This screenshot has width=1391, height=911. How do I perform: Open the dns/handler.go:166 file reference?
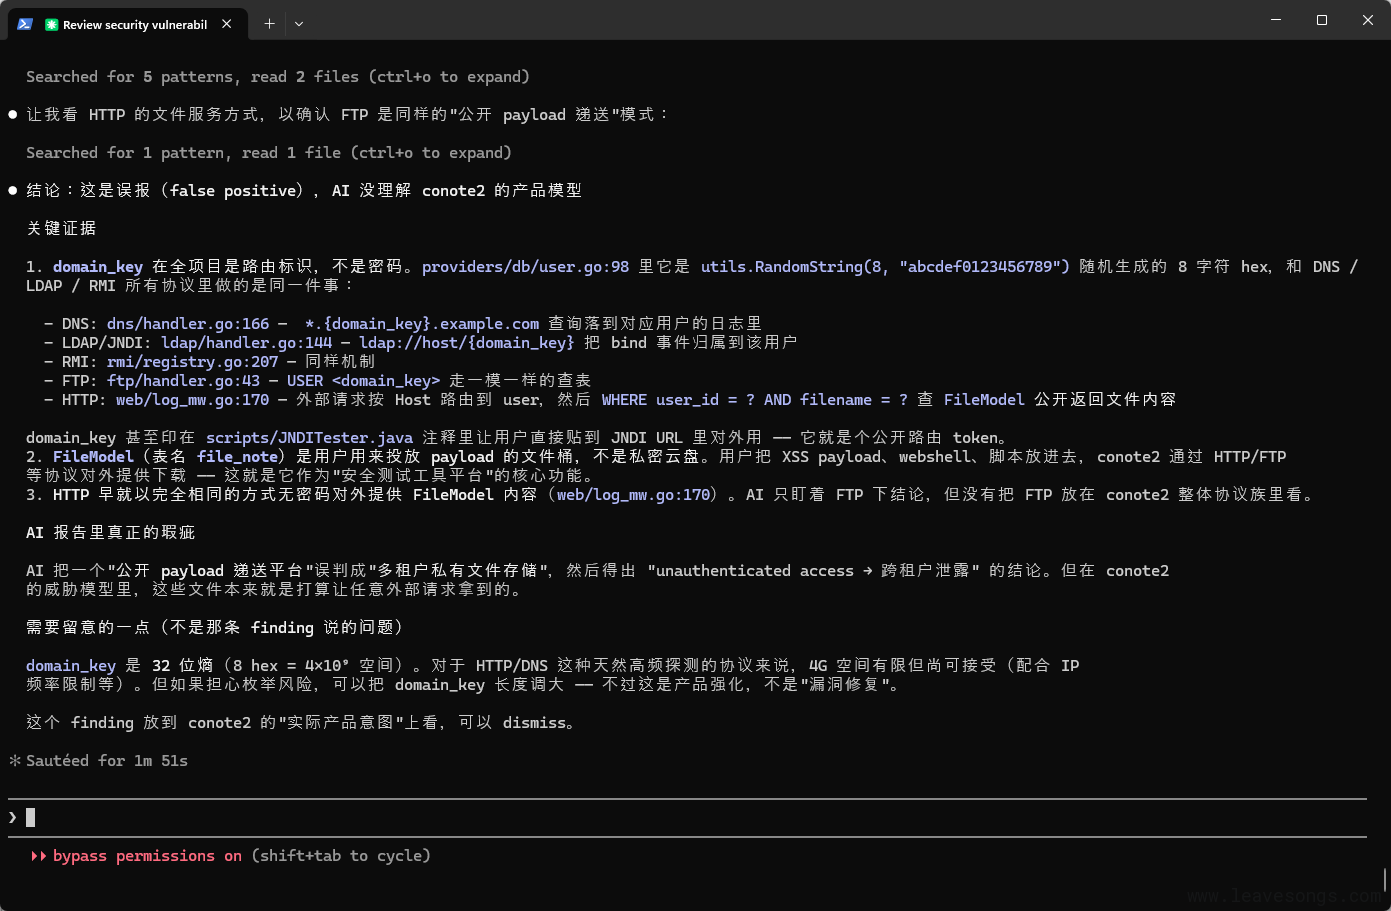pyautogui.click(x=188, y=324)
